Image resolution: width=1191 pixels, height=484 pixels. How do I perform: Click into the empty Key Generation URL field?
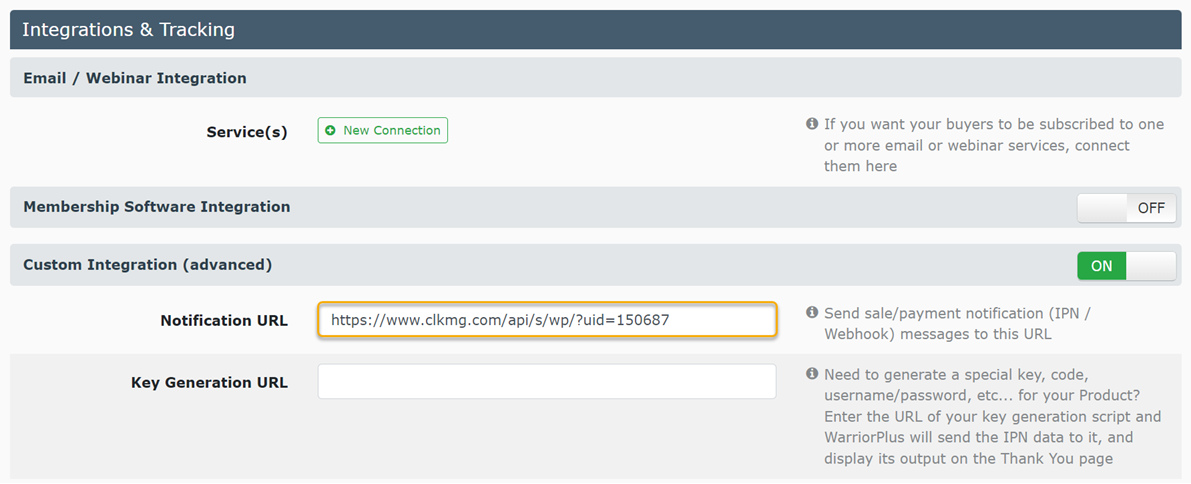pos(546,382)
